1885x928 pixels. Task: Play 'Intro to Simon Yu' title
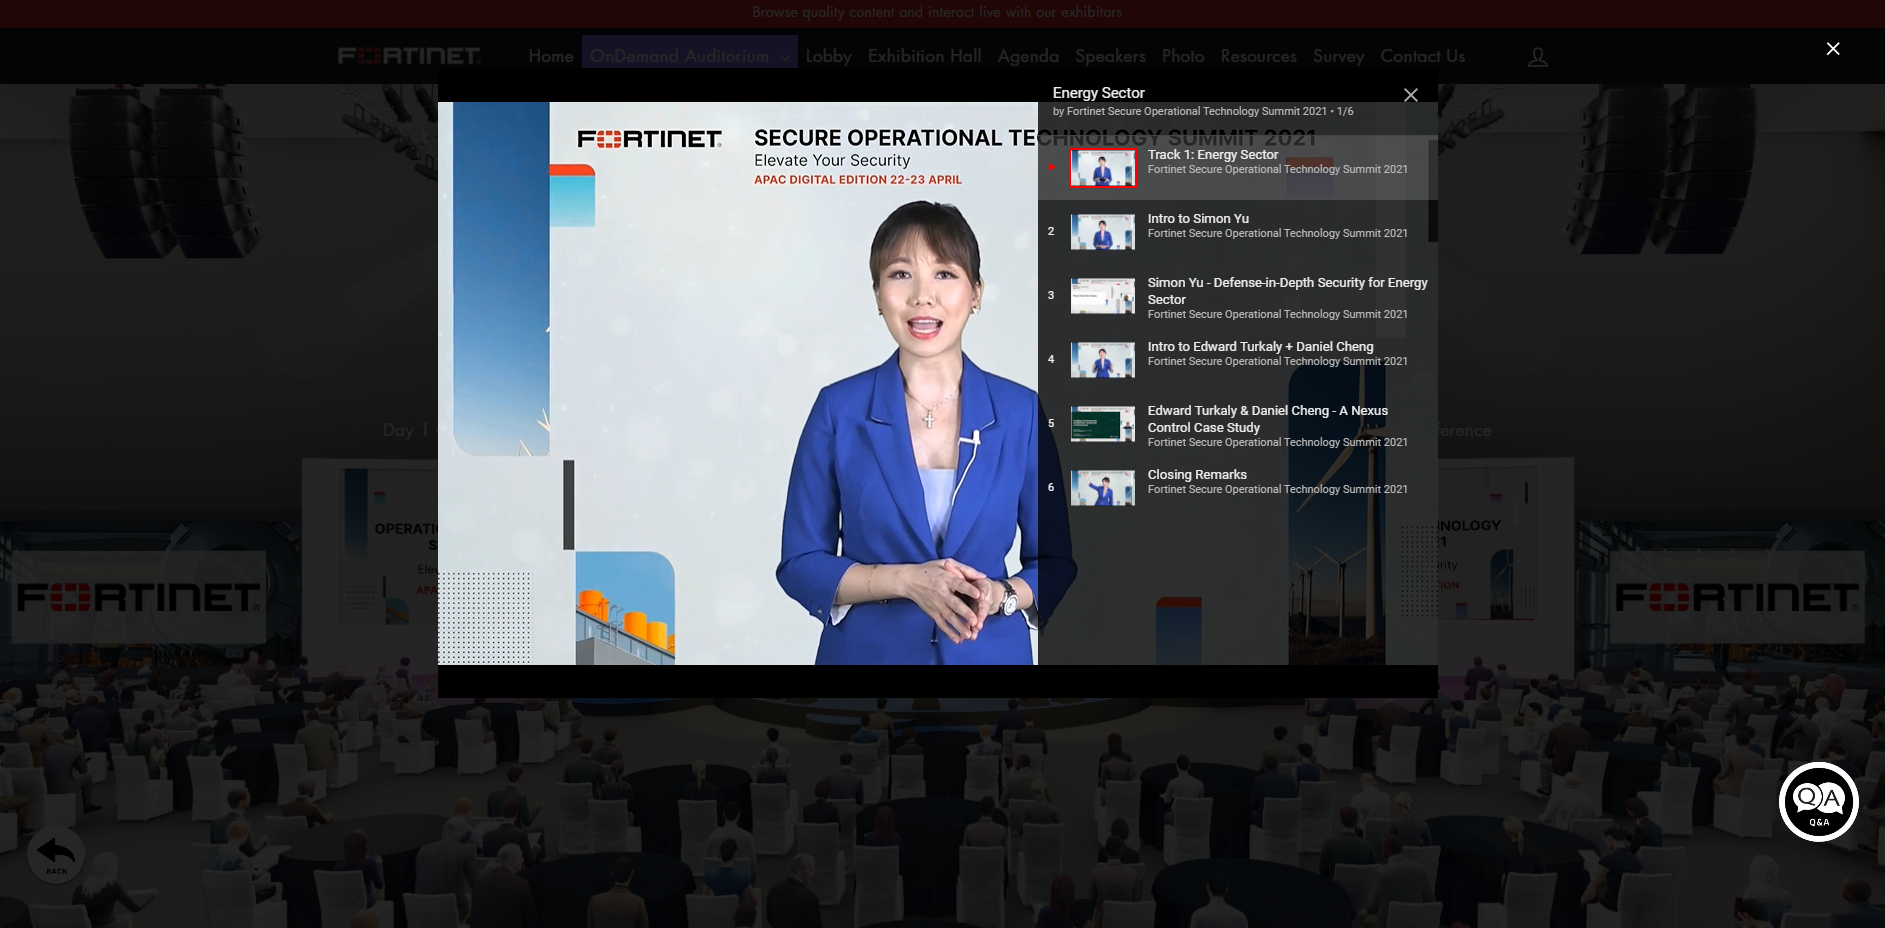[x=1198, y=218]
